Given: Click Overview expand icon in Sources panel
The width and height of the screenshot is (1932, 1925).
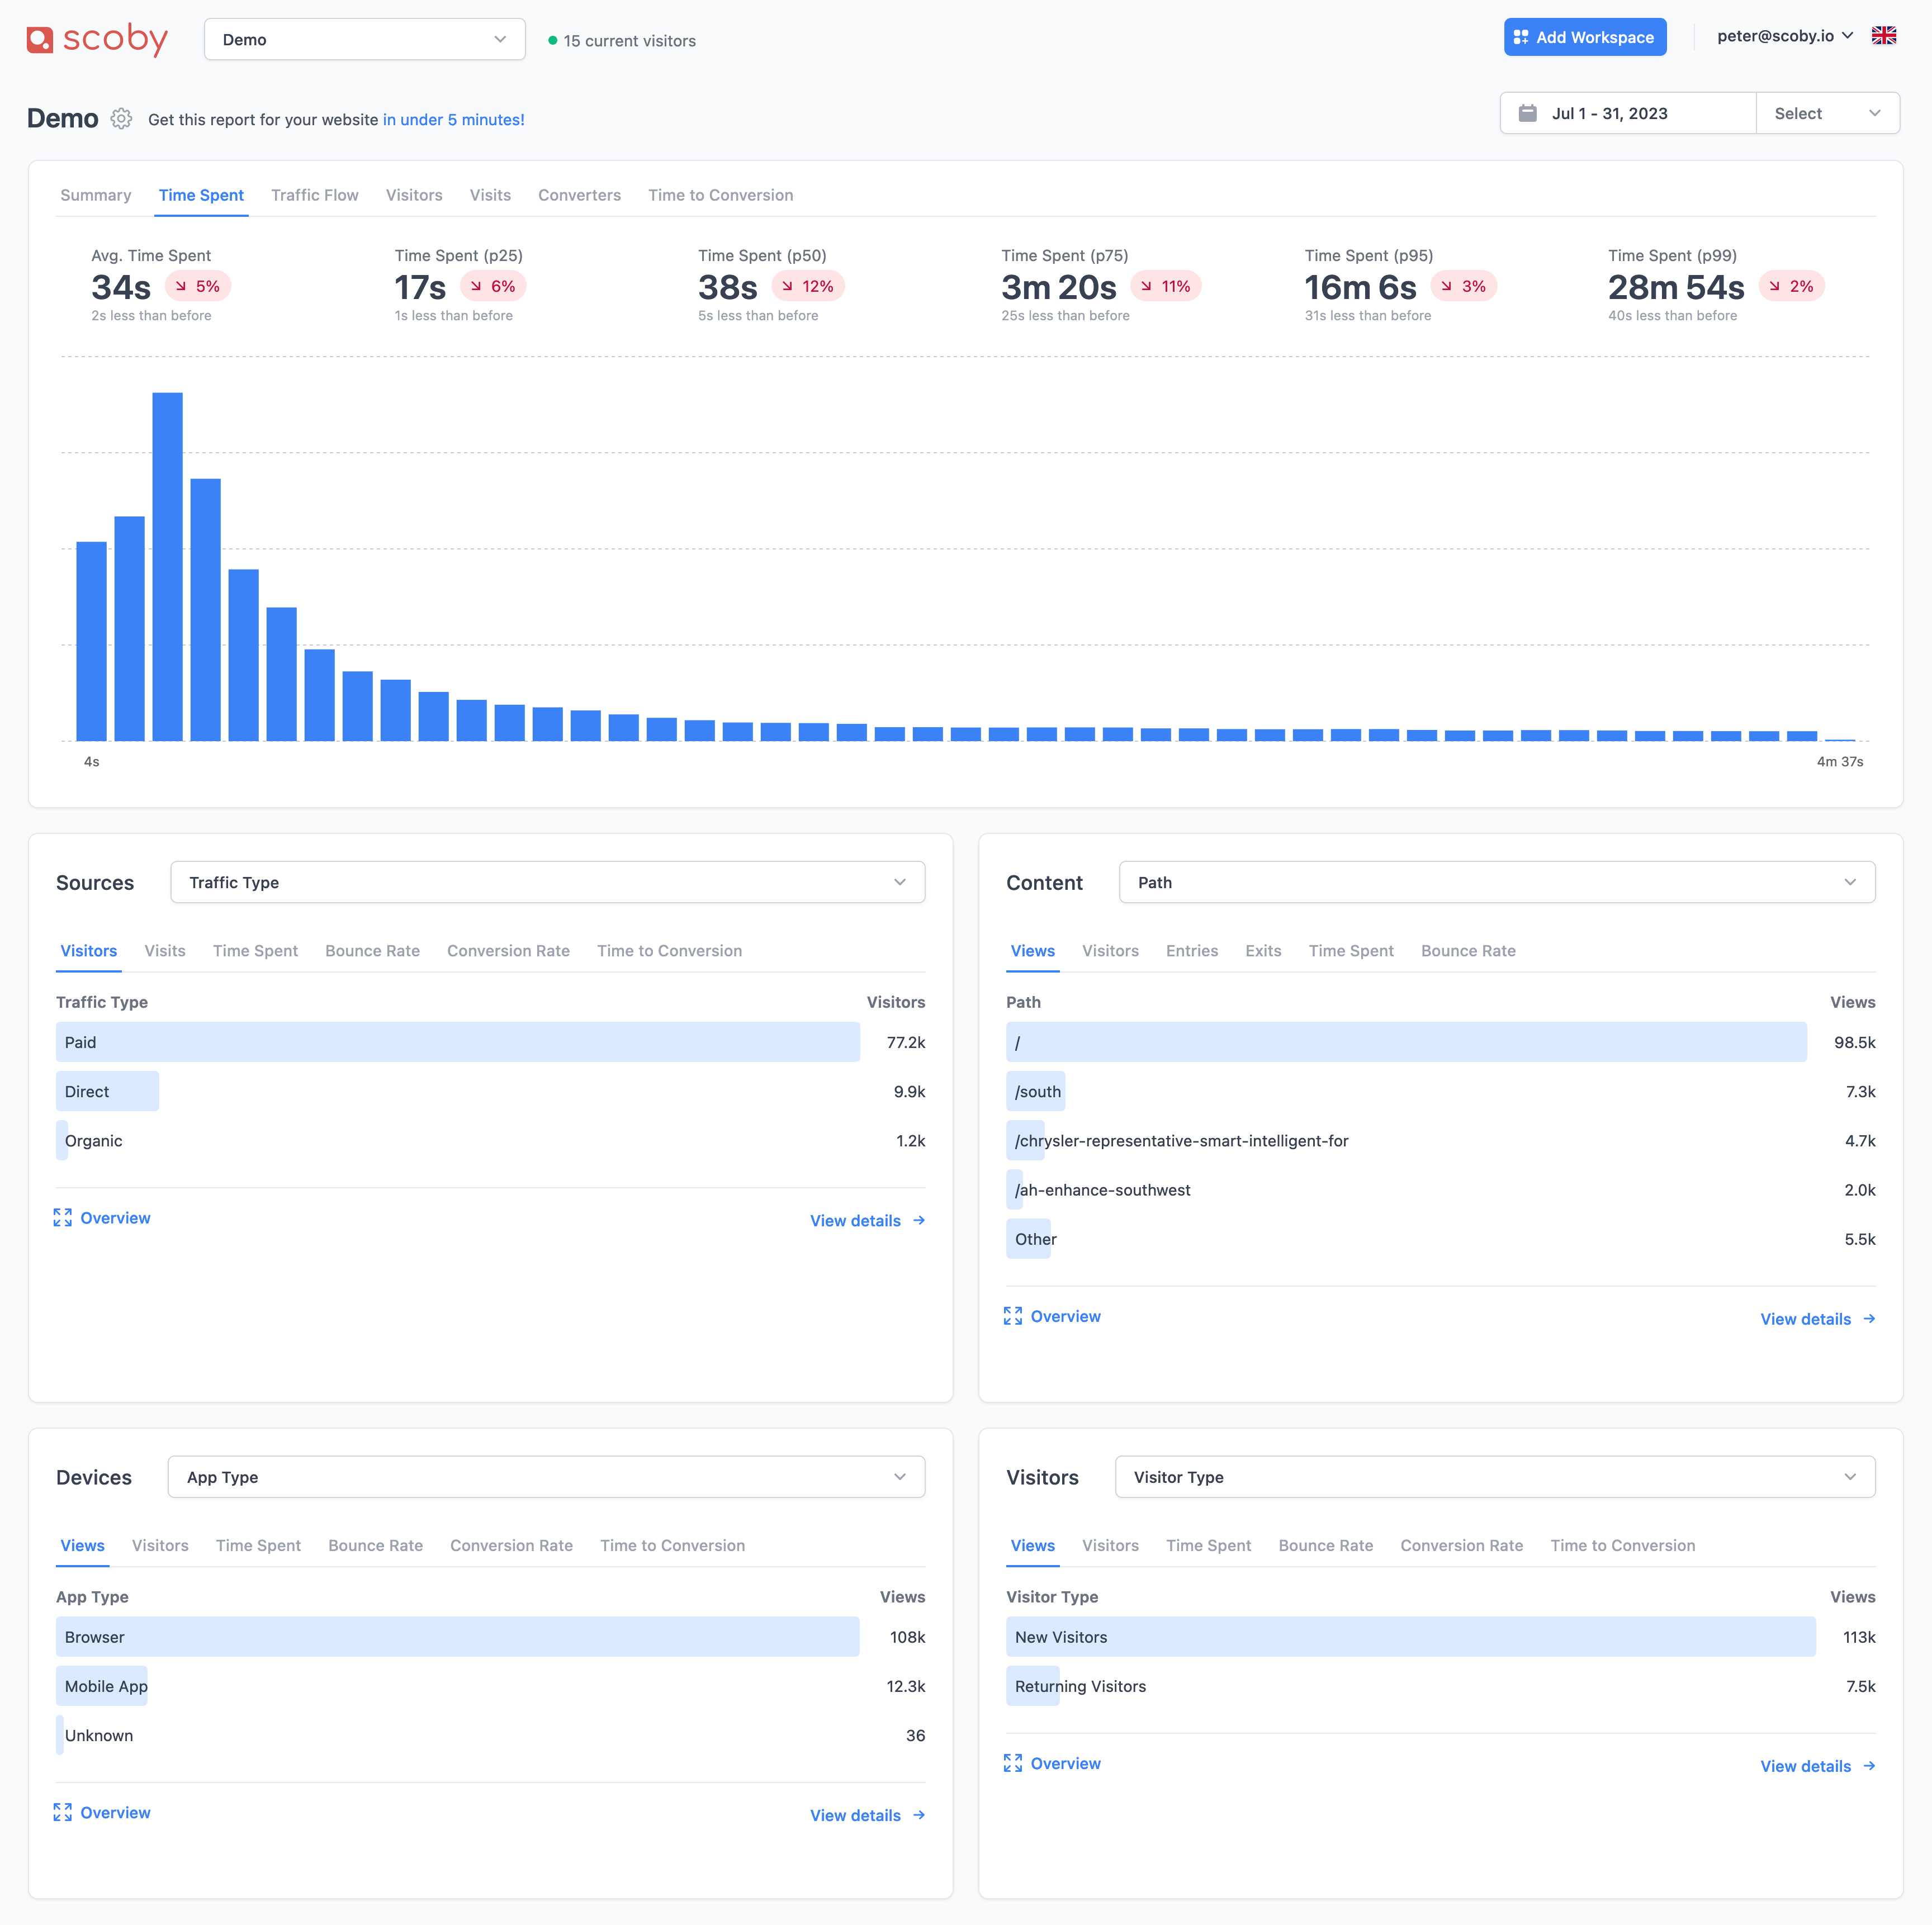Looking at the screenshot, I should (x=63, y=1217).
